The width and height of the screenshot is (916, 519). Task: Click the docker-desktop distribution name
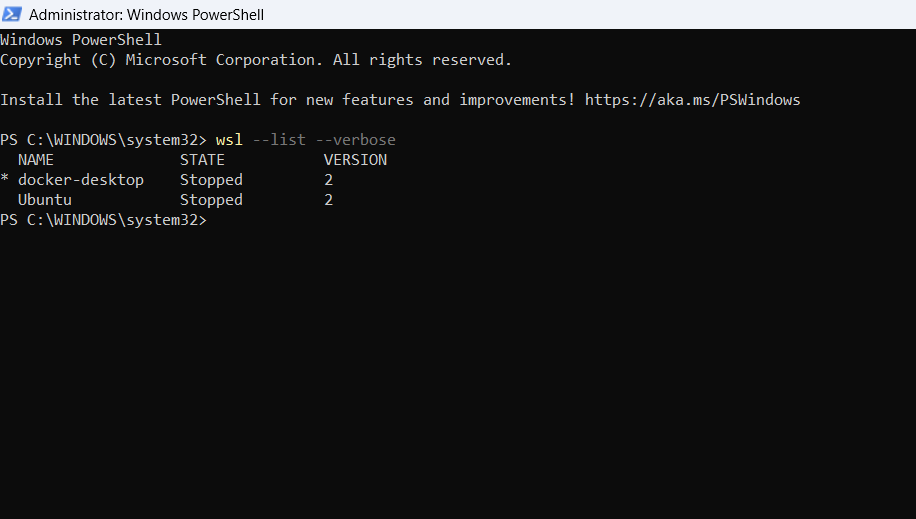pyautogui.click(x=81, y=180)
